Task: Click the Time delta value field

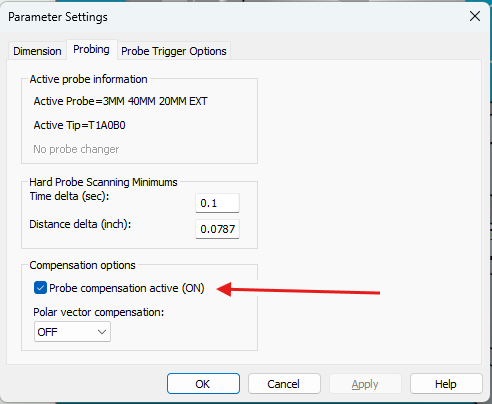Action: pos(217,203)
